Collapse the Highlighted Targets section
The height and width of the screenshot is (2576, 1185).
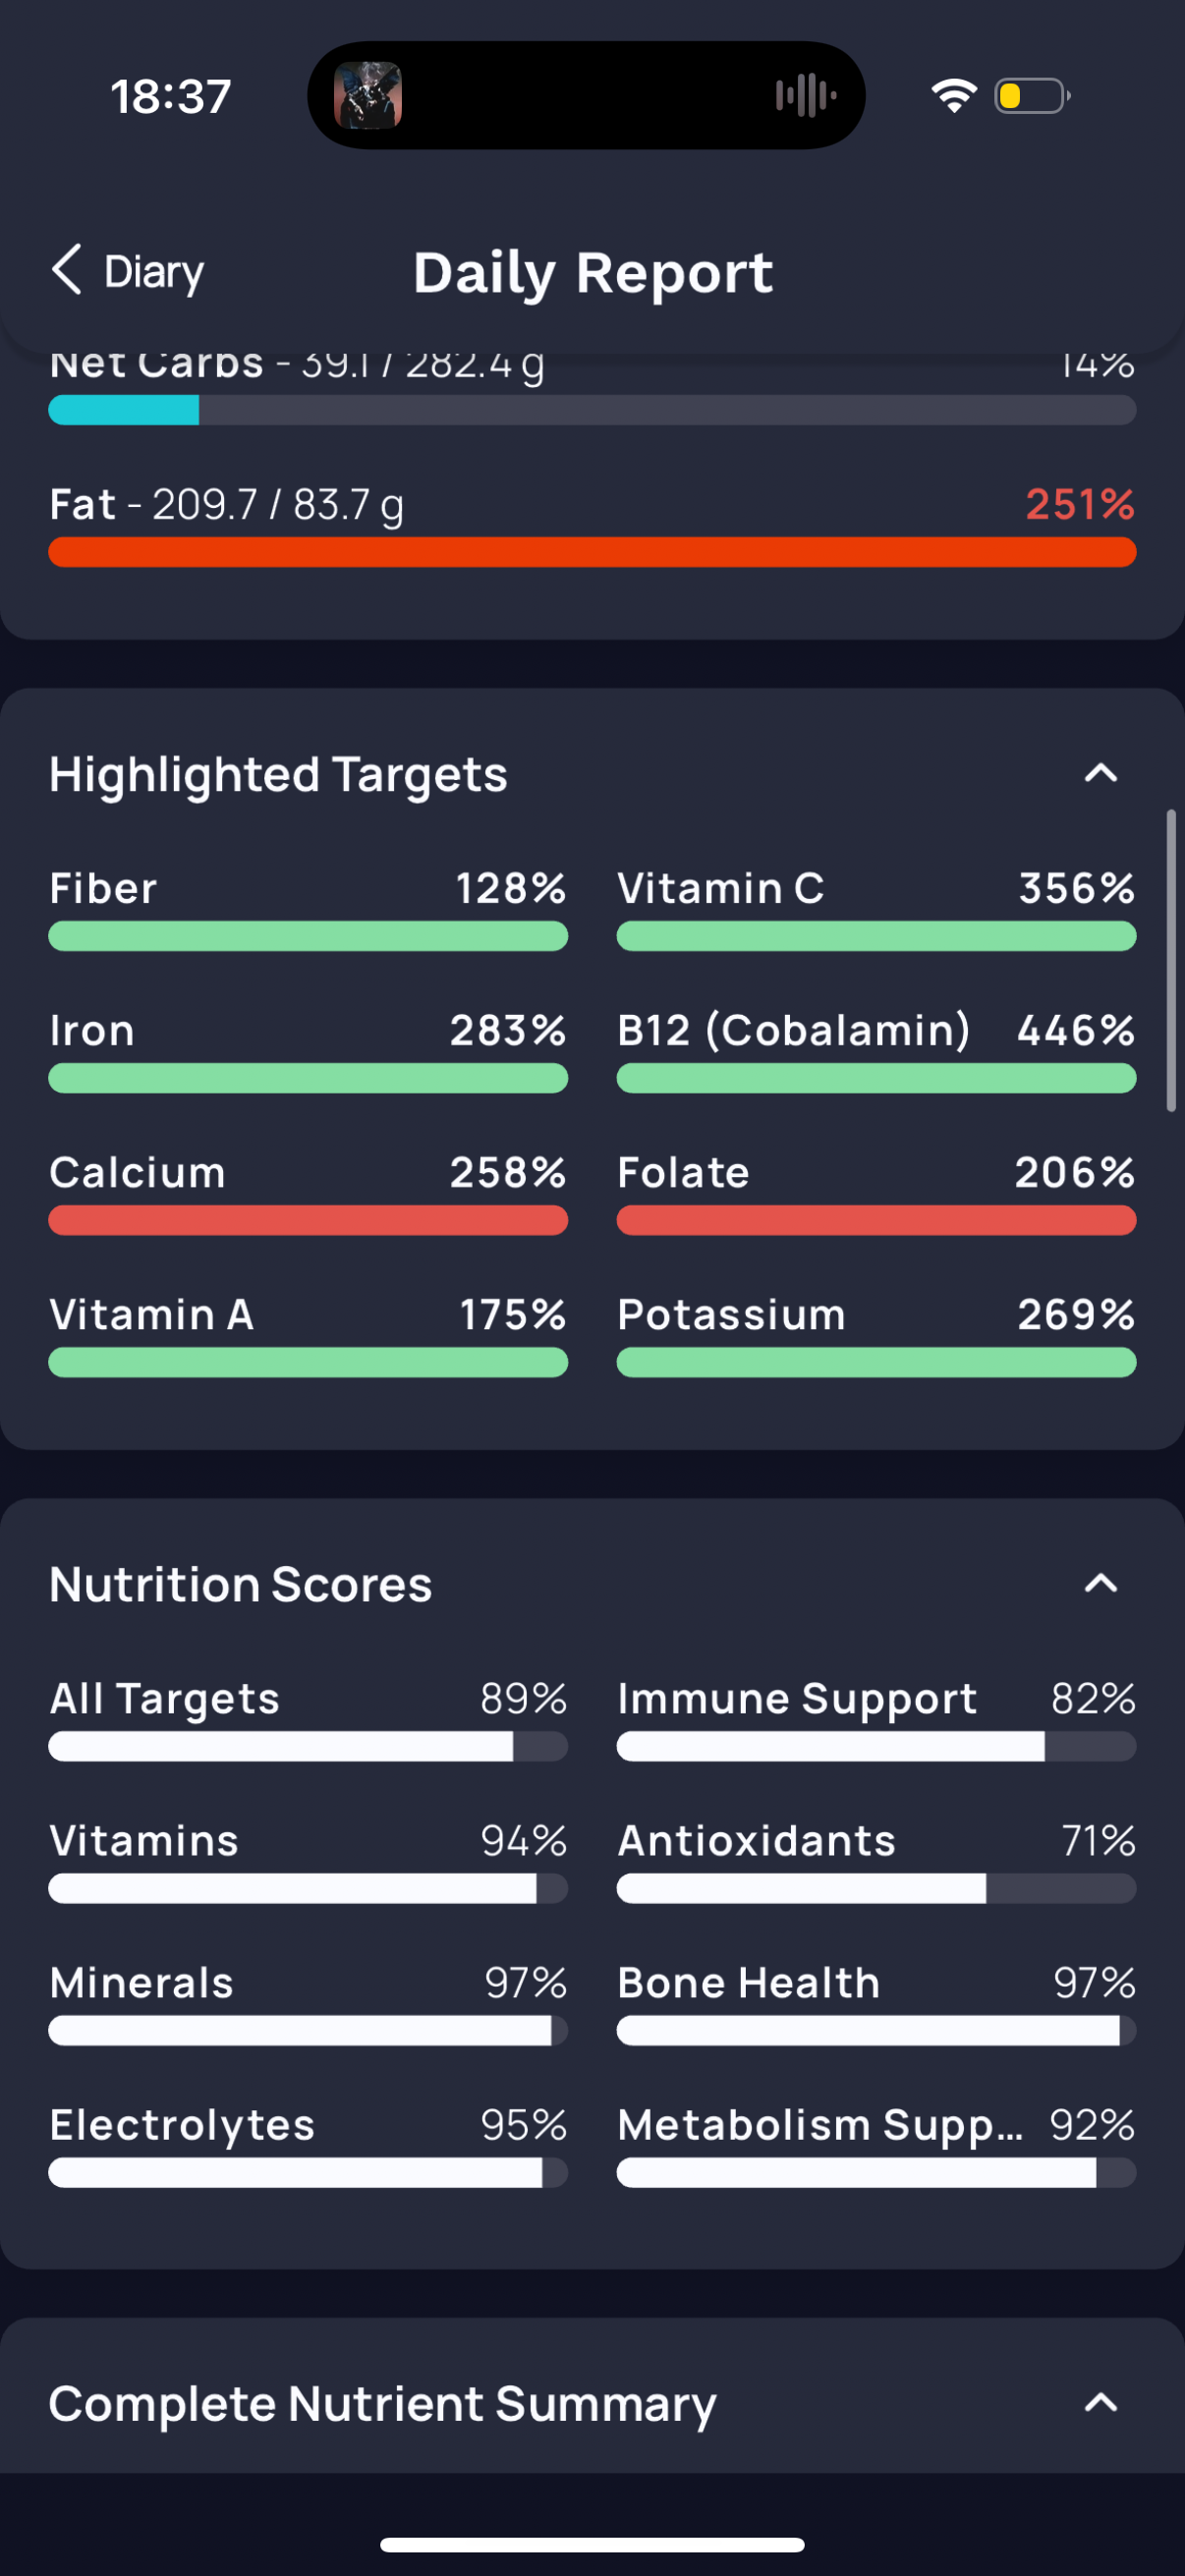[1101, 773]
